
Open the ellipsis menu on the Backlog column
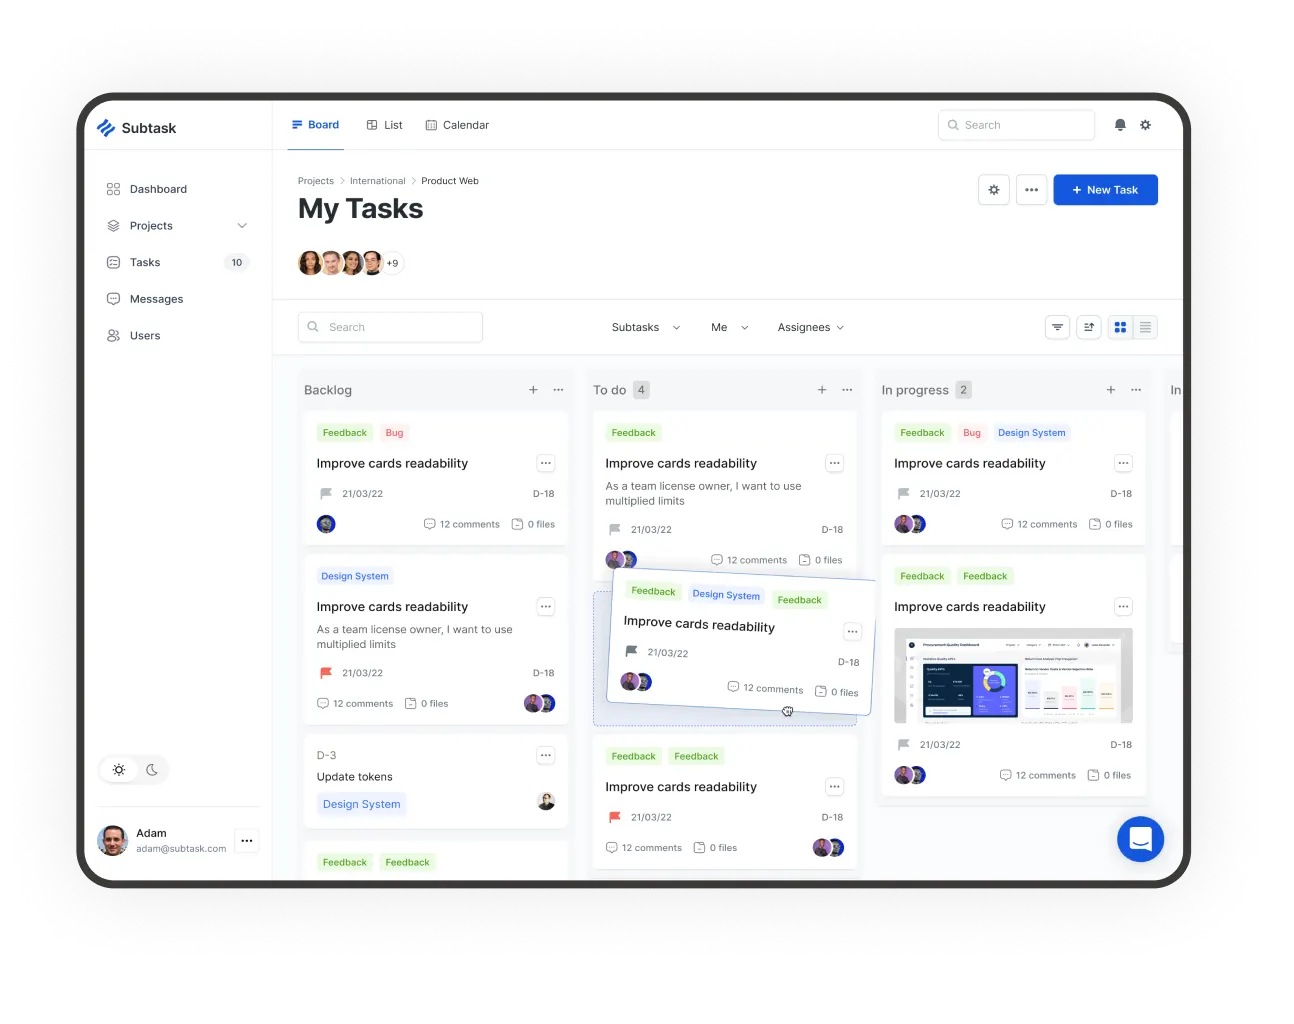pyautogui.click(x=558, y=390)
